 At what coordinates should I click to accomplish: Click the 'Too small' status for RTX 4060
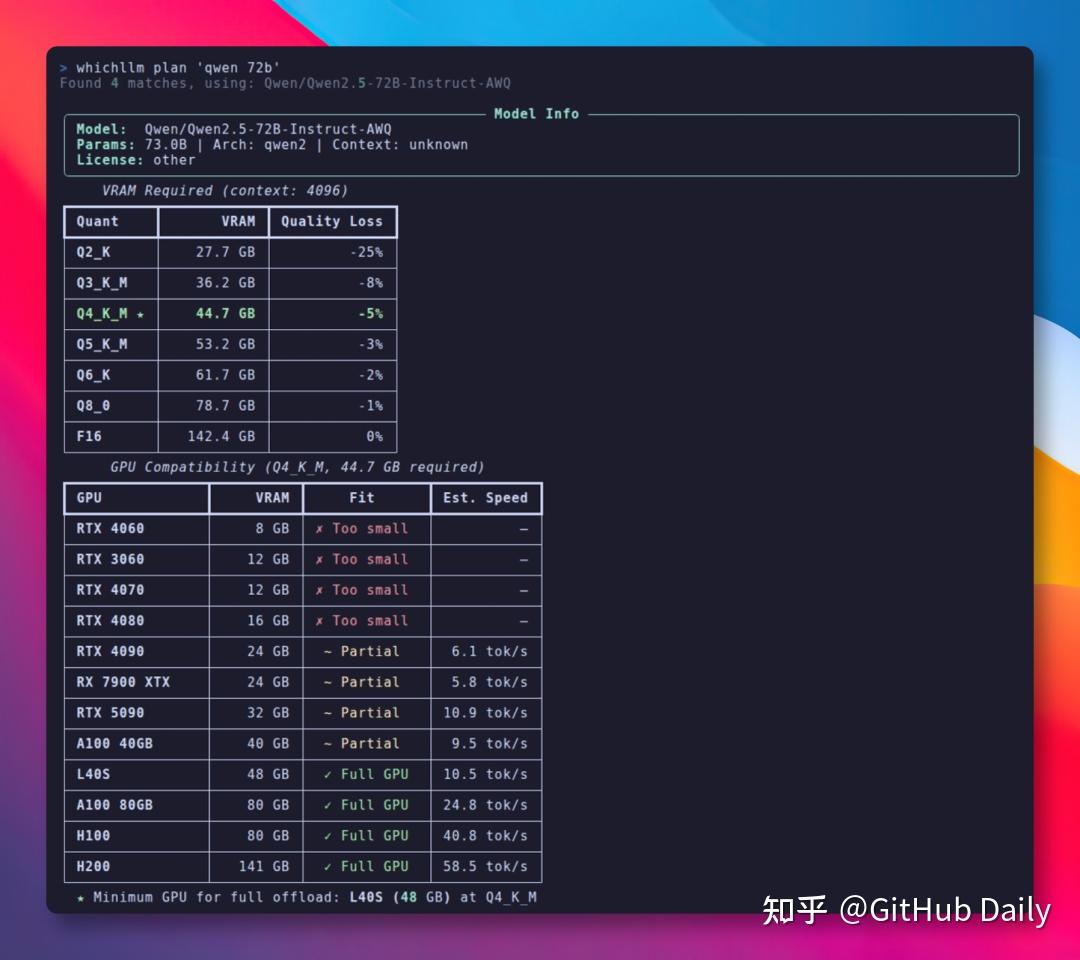tap(362, 529)
